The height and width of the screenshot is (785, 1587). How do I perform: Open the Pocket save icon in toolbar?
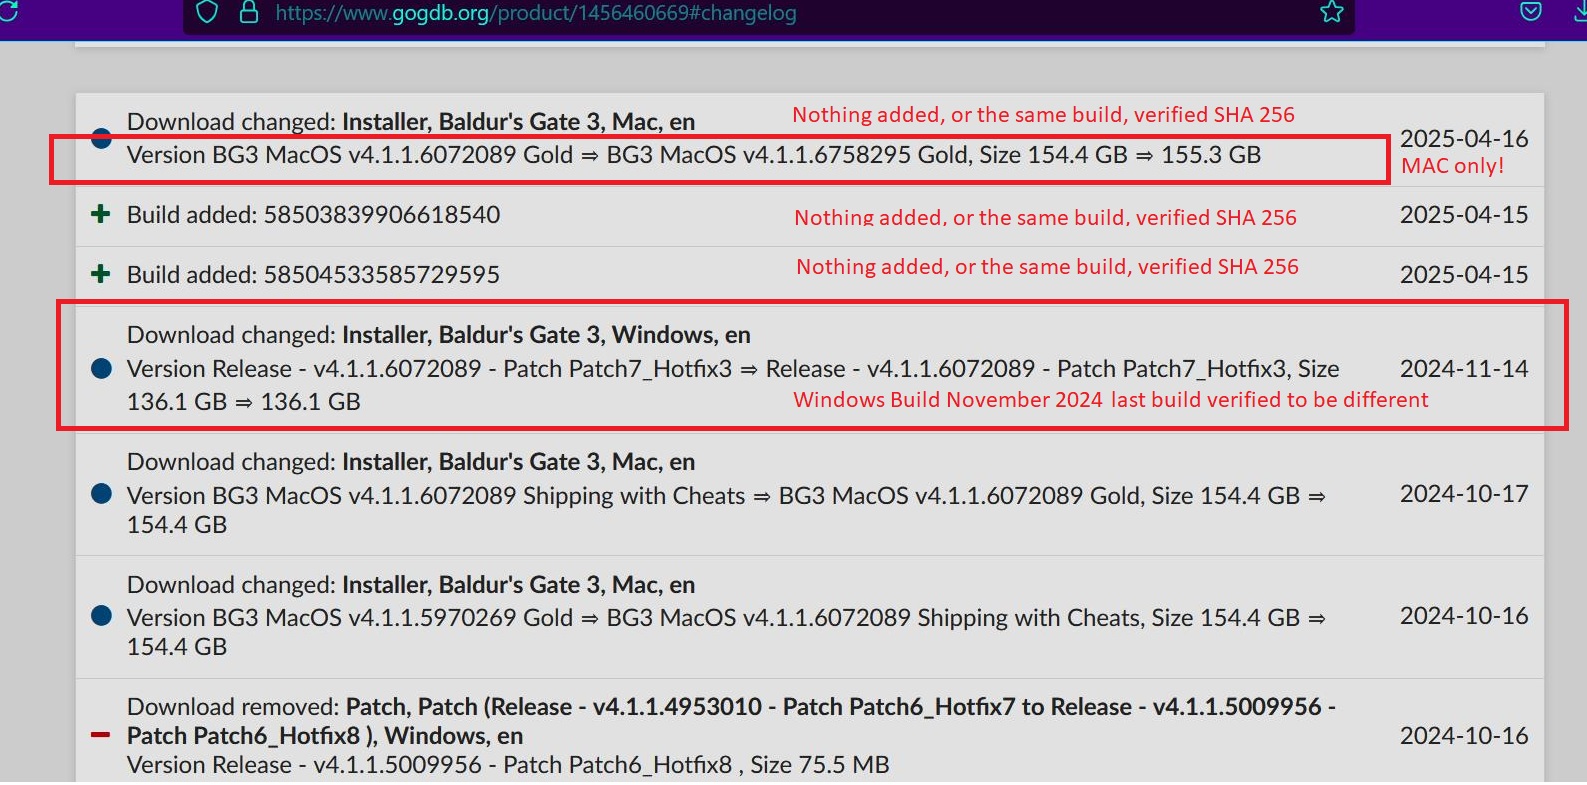tap(1531, 12)
